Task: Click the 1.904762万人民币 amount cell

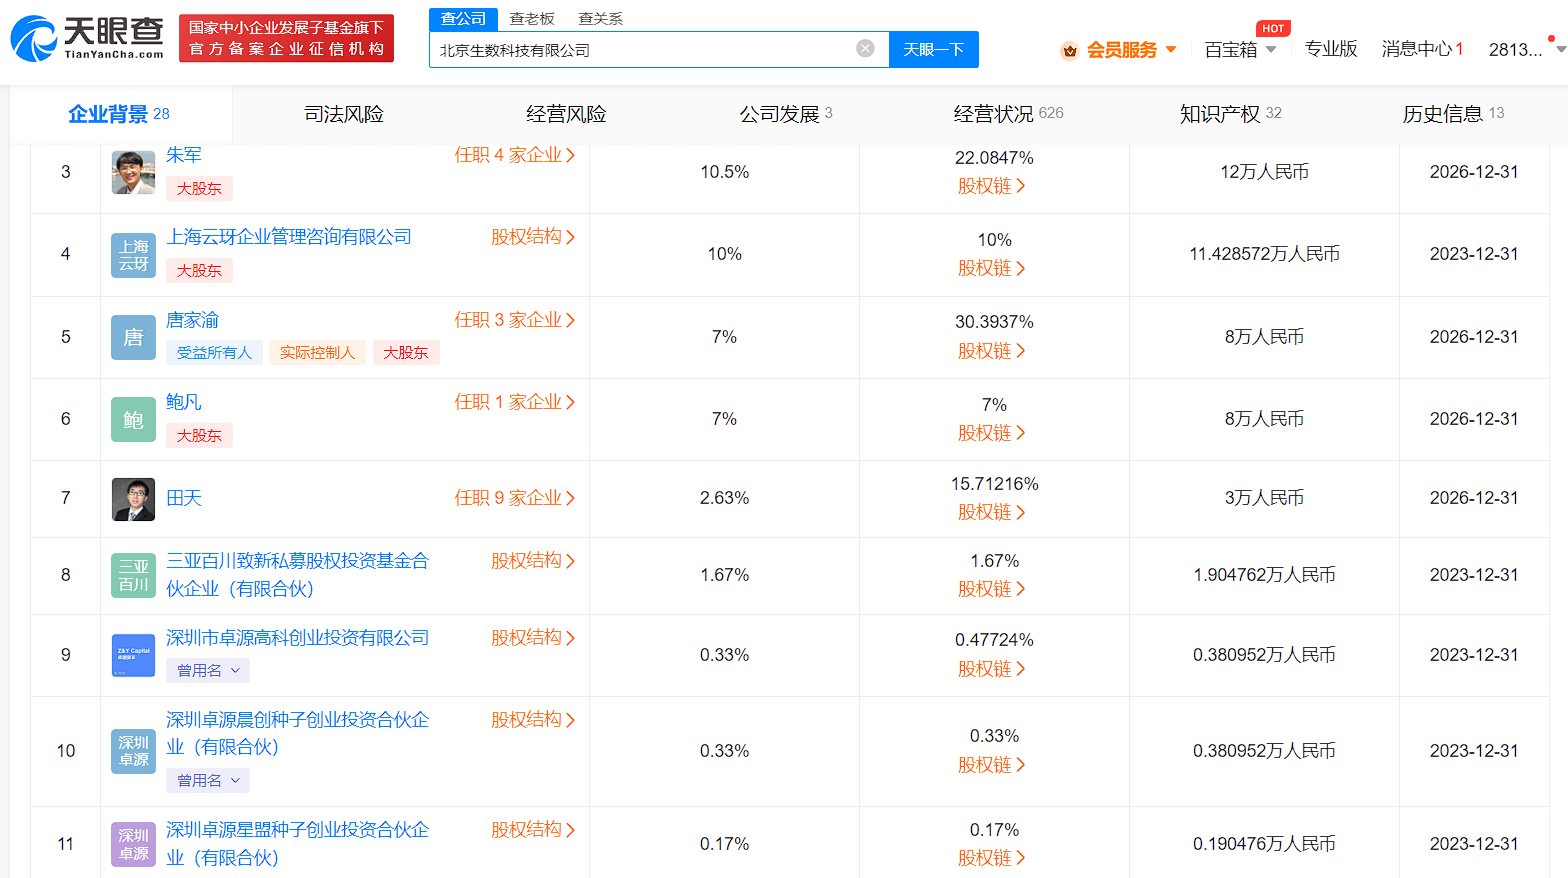Action: pos(1264,575)
